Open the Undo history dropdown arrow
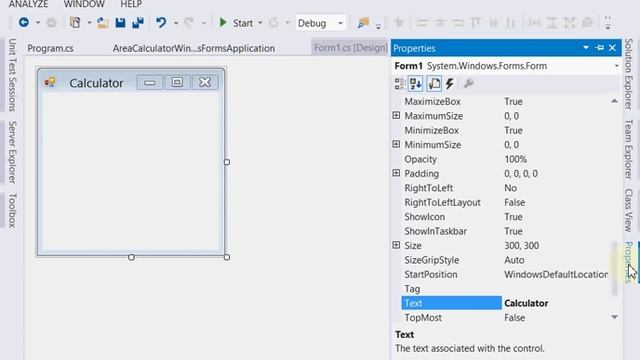The image size is (640, 360). click(176, 23)
